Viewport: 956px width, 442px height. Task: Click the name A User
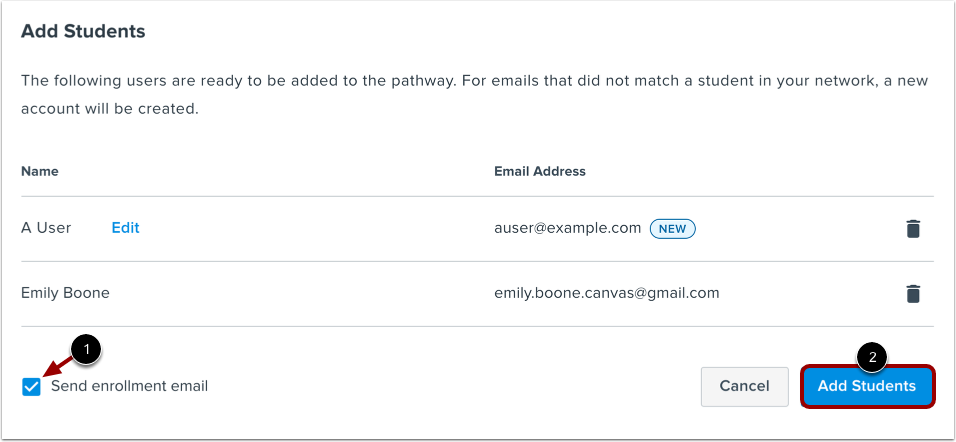point(46,228)
